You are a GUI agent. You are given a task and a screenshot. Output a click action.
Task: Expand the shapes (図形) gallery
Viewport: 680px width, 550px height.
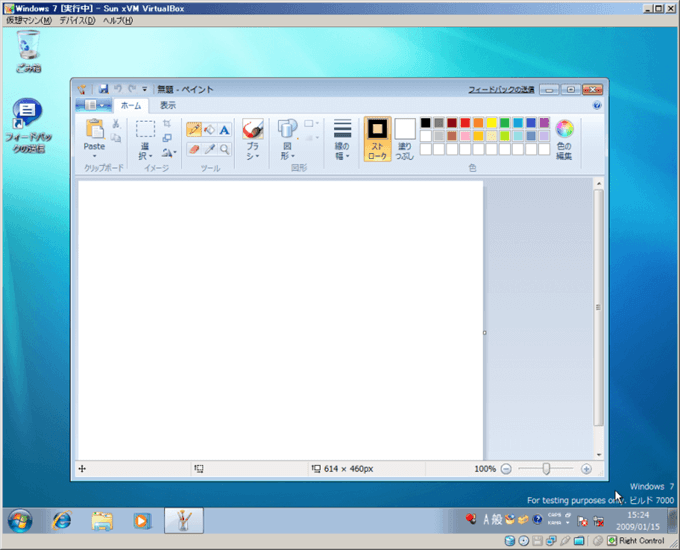287,152
